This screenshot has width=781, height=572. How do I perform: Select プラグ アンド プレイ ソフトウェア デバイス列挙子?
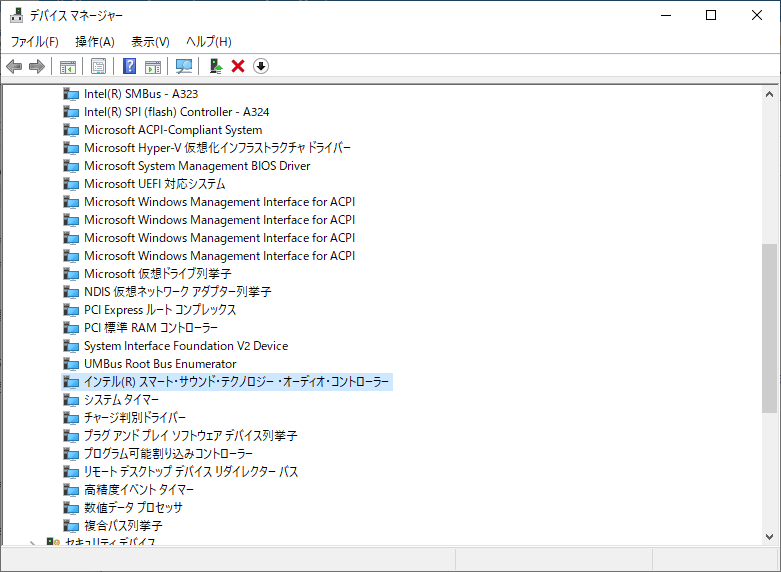click(190, 435)
